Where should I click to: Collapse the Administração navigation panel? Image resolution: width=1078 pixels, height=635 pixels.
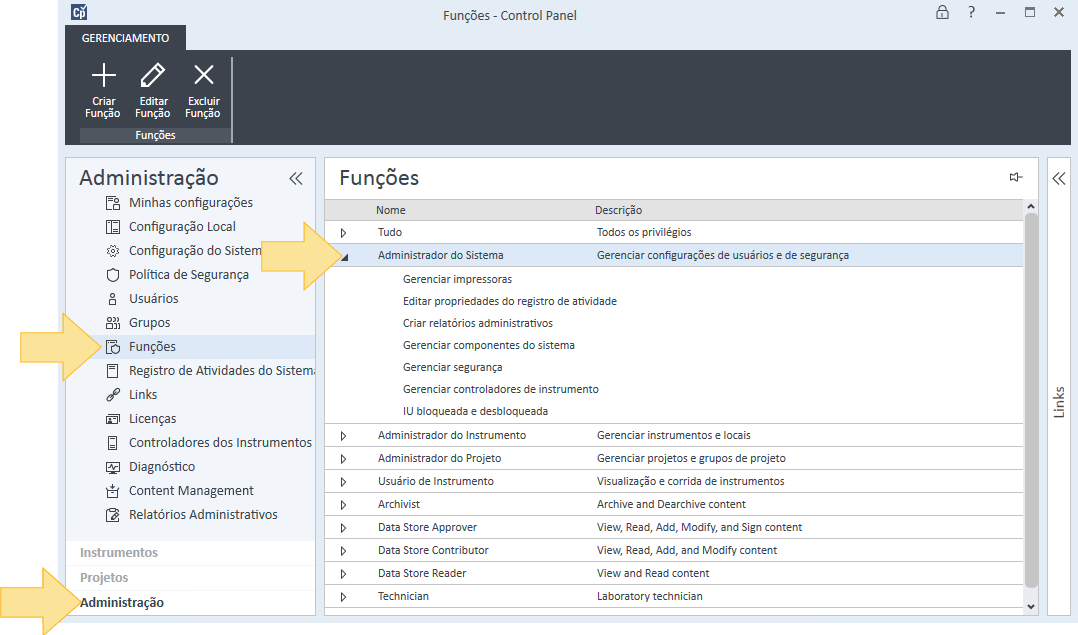coord(296,179)
